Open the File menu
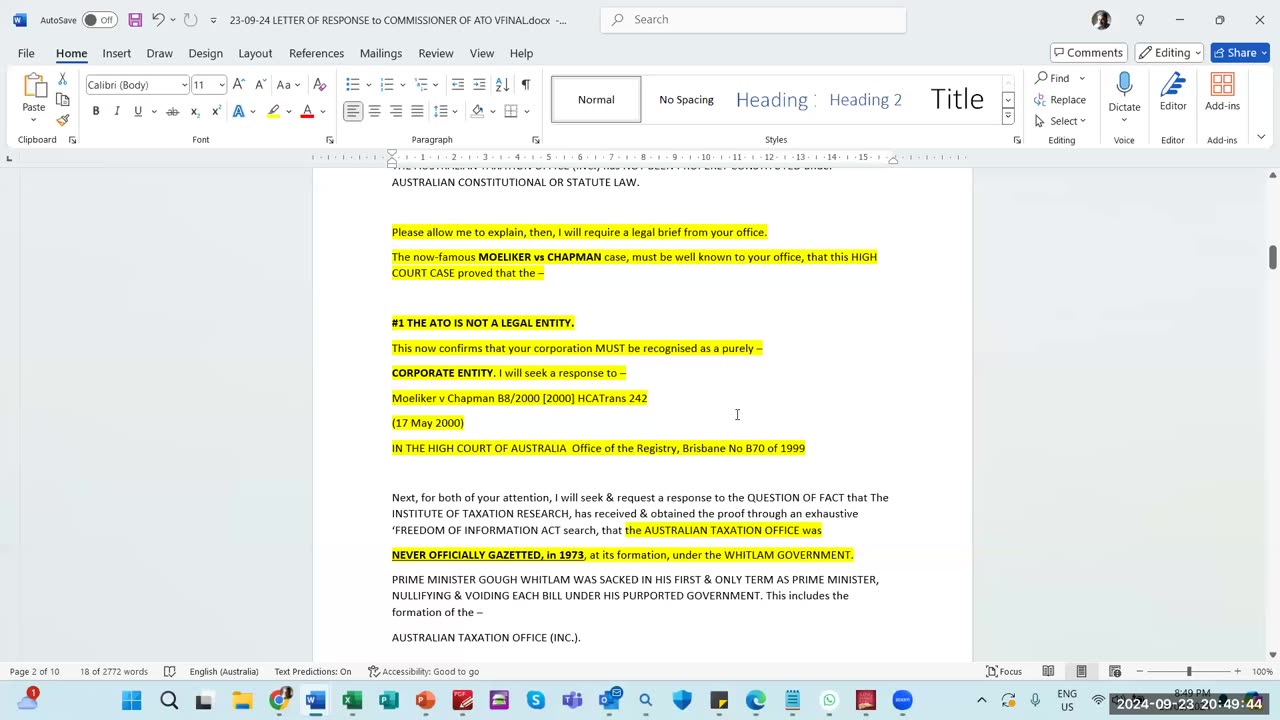Screen dimensions: 1280x720 (26, 53)
